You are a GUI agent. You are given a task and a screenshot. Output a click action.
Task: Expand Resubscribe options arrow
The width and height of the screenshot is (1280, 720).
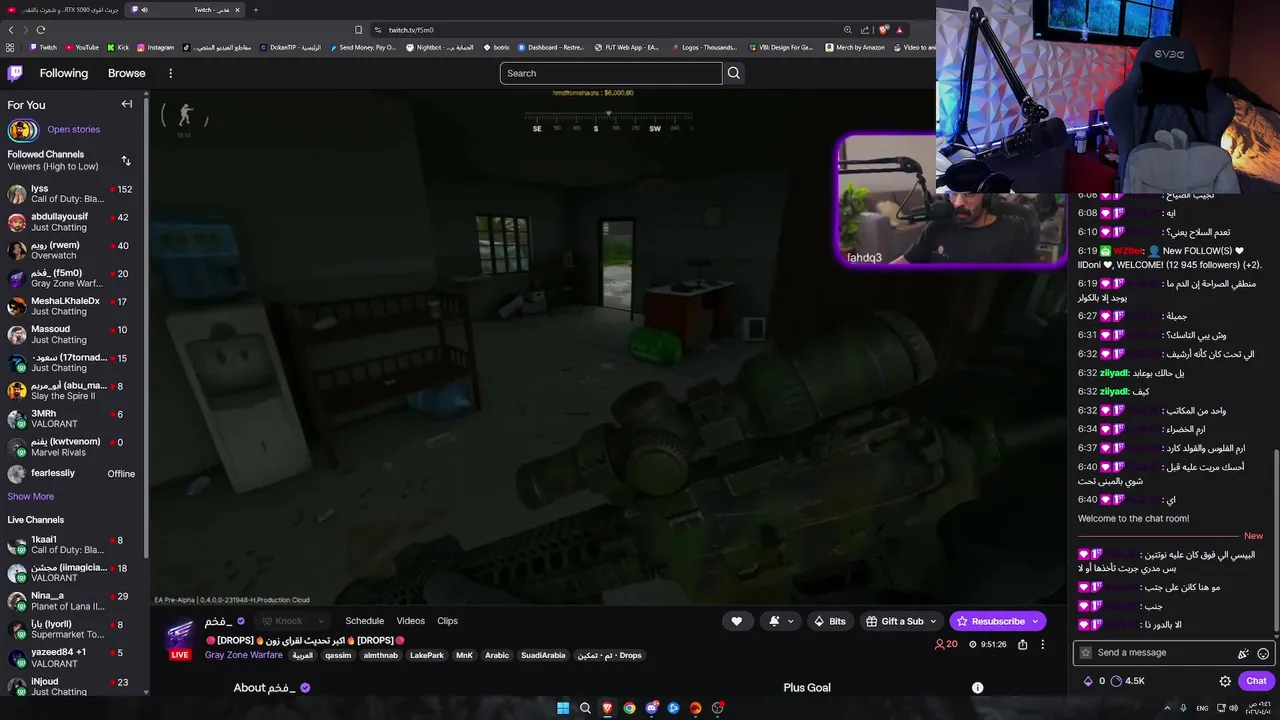(1035, 621)
